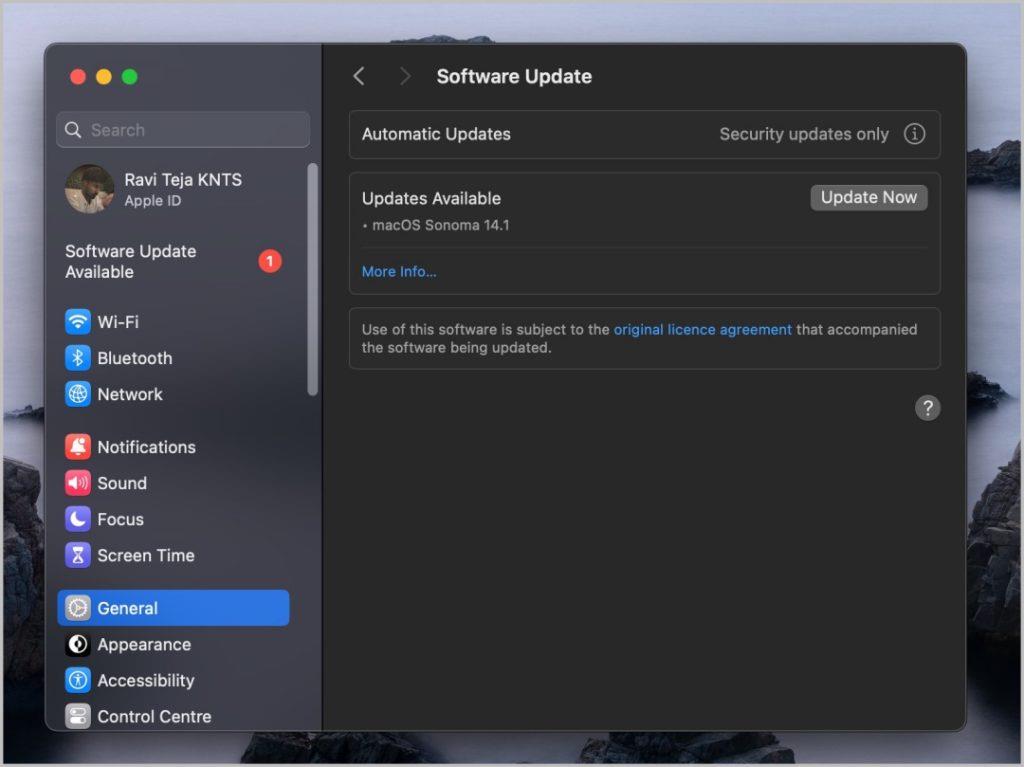Select Appearance label
This screenshot has width=1024, height=767.
pos(144,644)
